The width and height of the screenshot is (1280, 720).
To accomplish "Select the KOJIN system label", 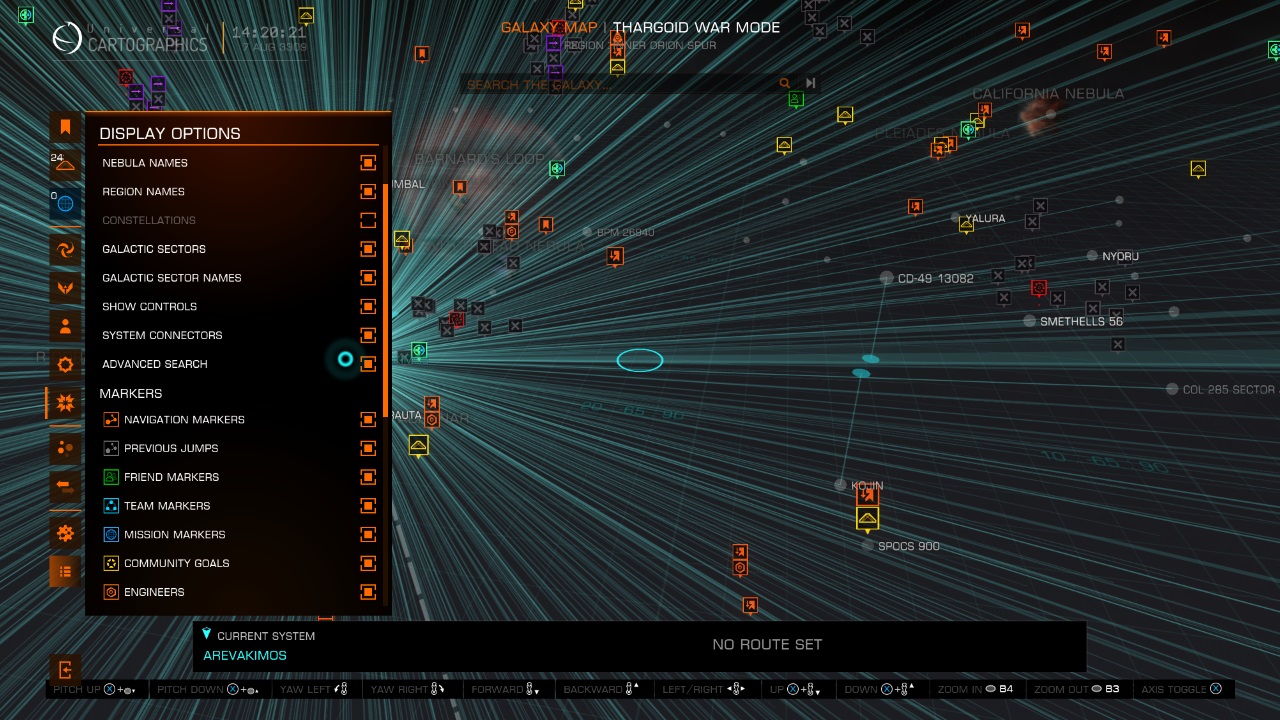I will (867, 486).
